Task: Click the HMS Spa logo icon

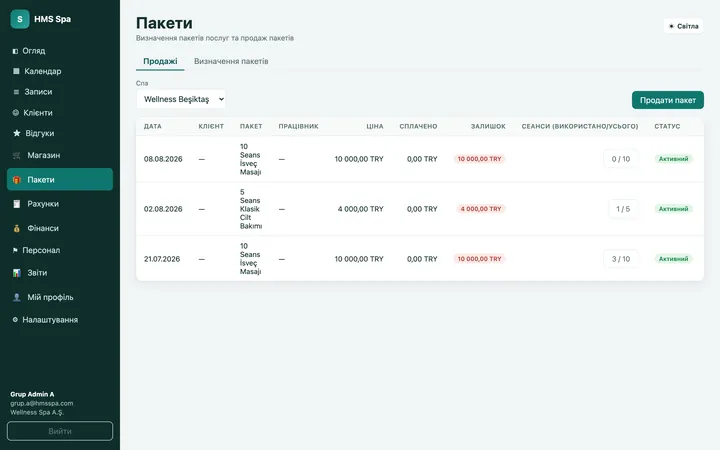Action: pos(20,19)
